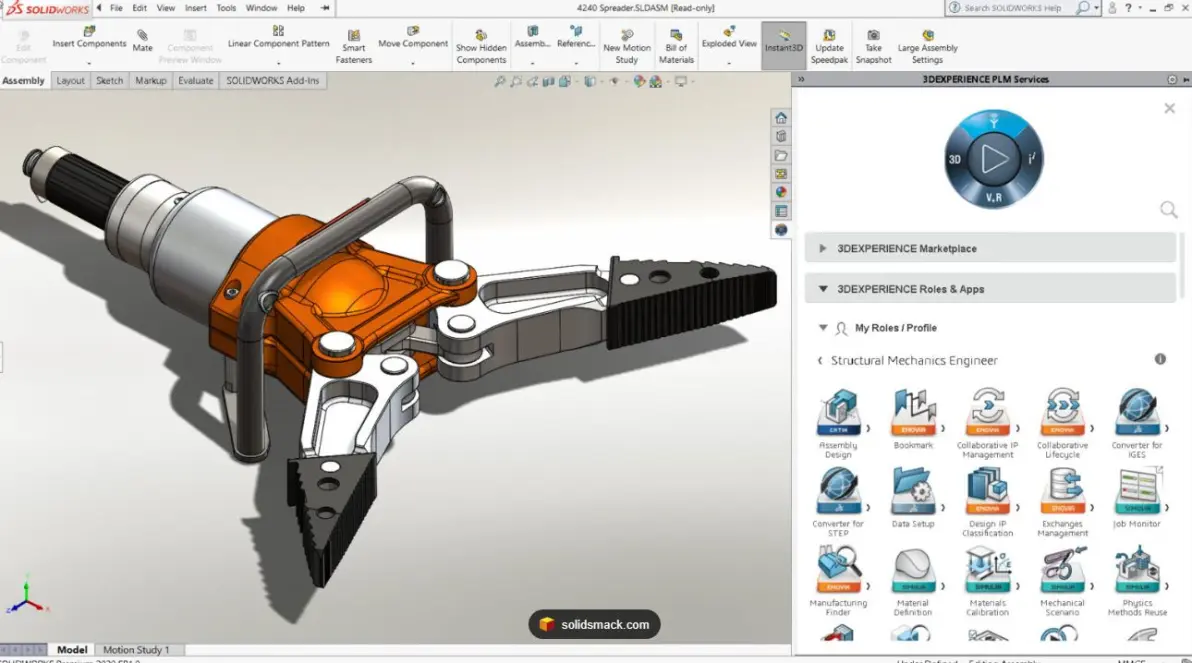This screenshot has width=1192, height=663.
Task: Click the Take Snapshot icon
Action: [x=873, y=46]
